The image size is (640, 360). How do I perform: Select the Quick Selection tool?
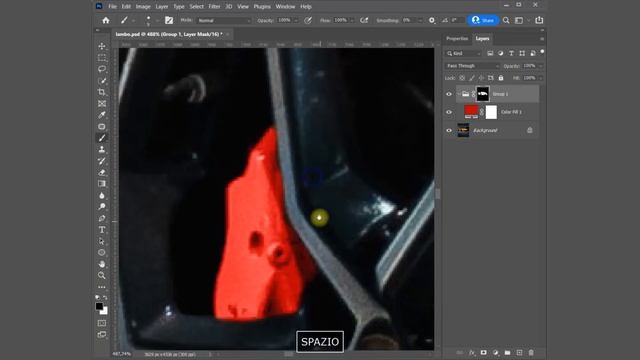[x=102, y=81]
